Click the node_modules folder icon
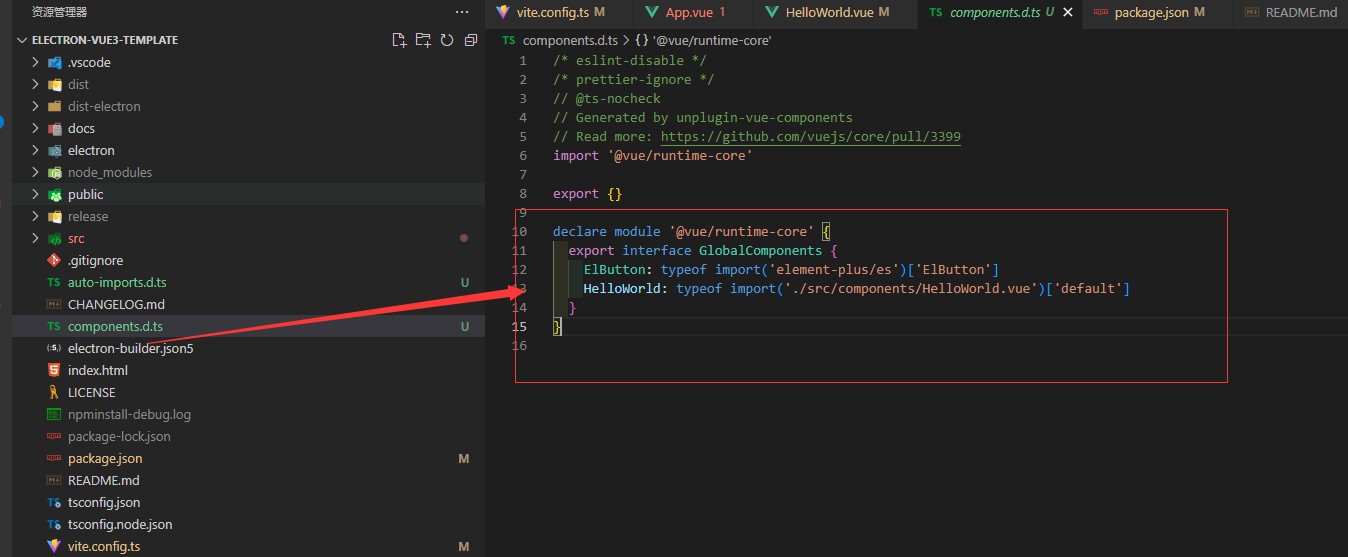1348x557 pixels. [x=55, y=172]
